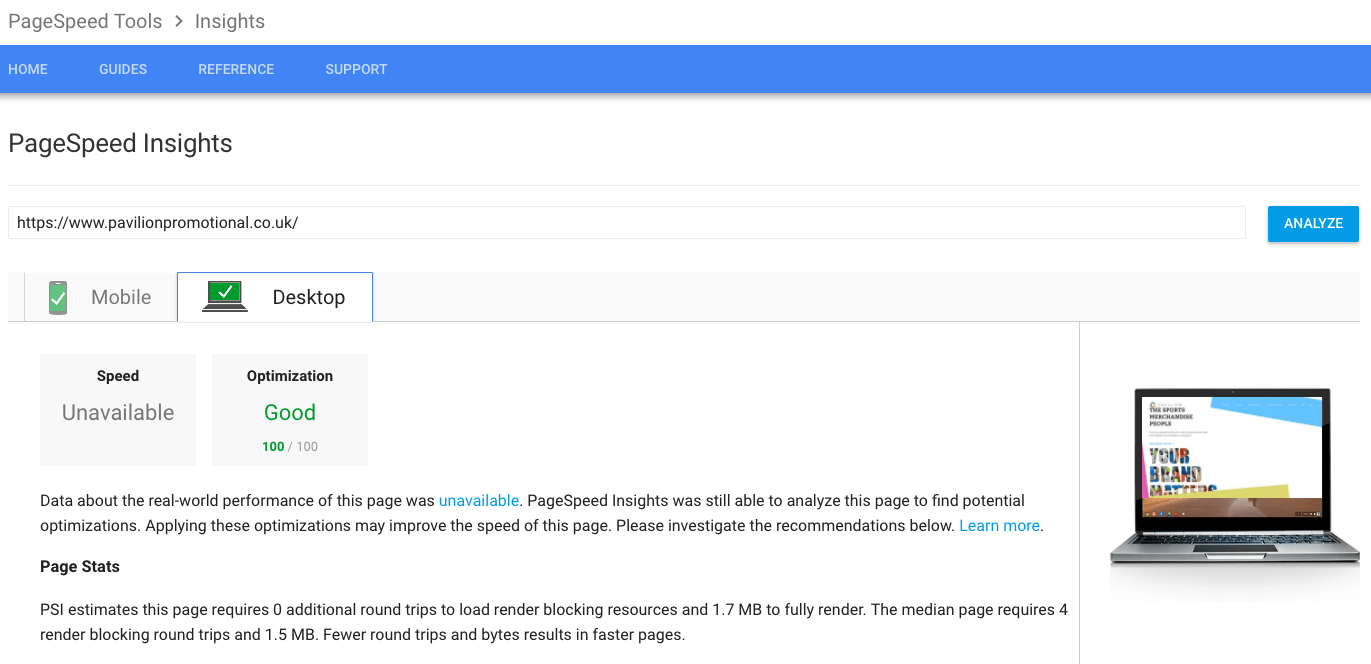The height and width of the screenshot is (664, 1371).
Task: Click the Mobile phone icon
Action: (x=58, y=297)
